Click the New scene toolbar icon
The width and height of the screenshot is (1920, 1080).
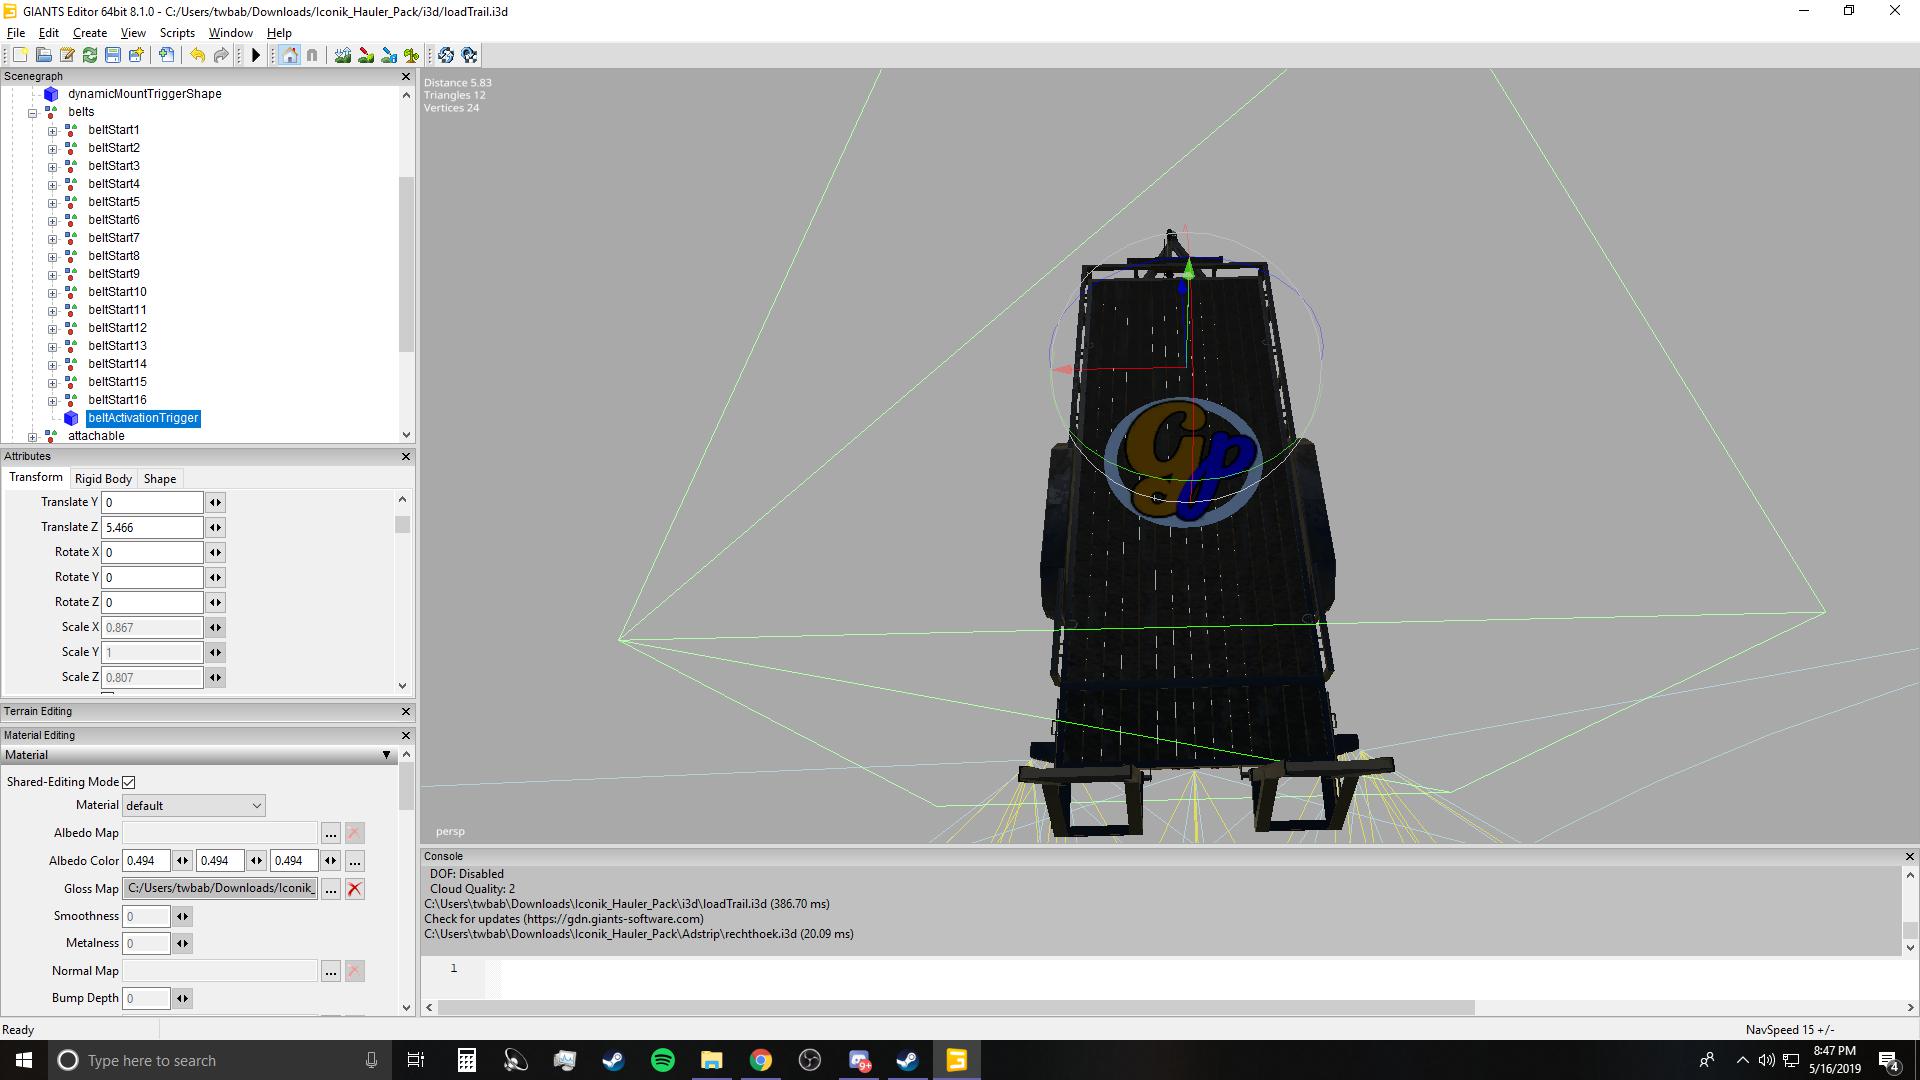(20, 55)
